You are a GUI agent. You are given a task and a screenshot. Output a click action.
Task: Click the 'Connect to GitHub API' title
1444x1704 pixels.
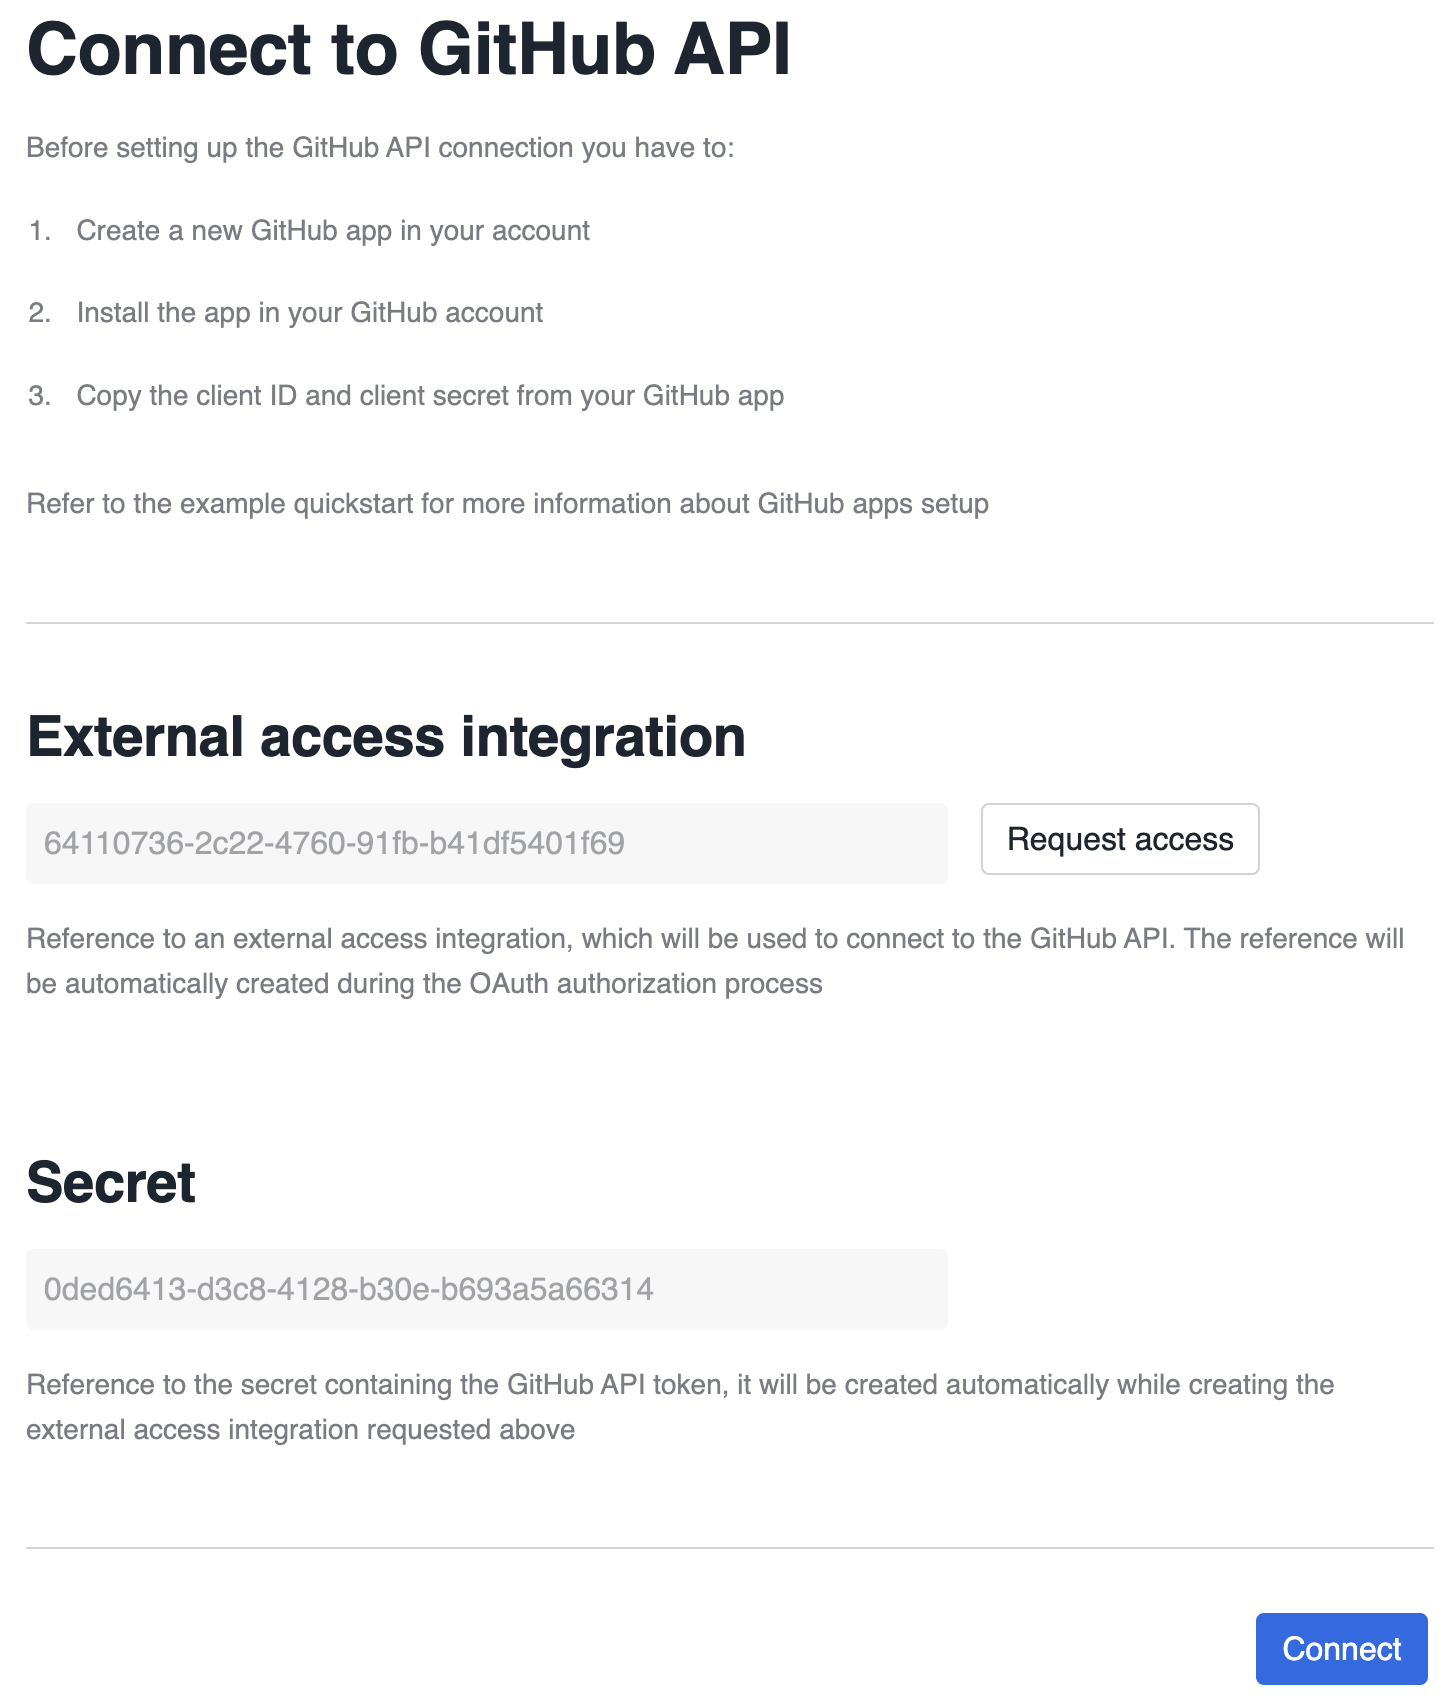[x=408, y=50]
